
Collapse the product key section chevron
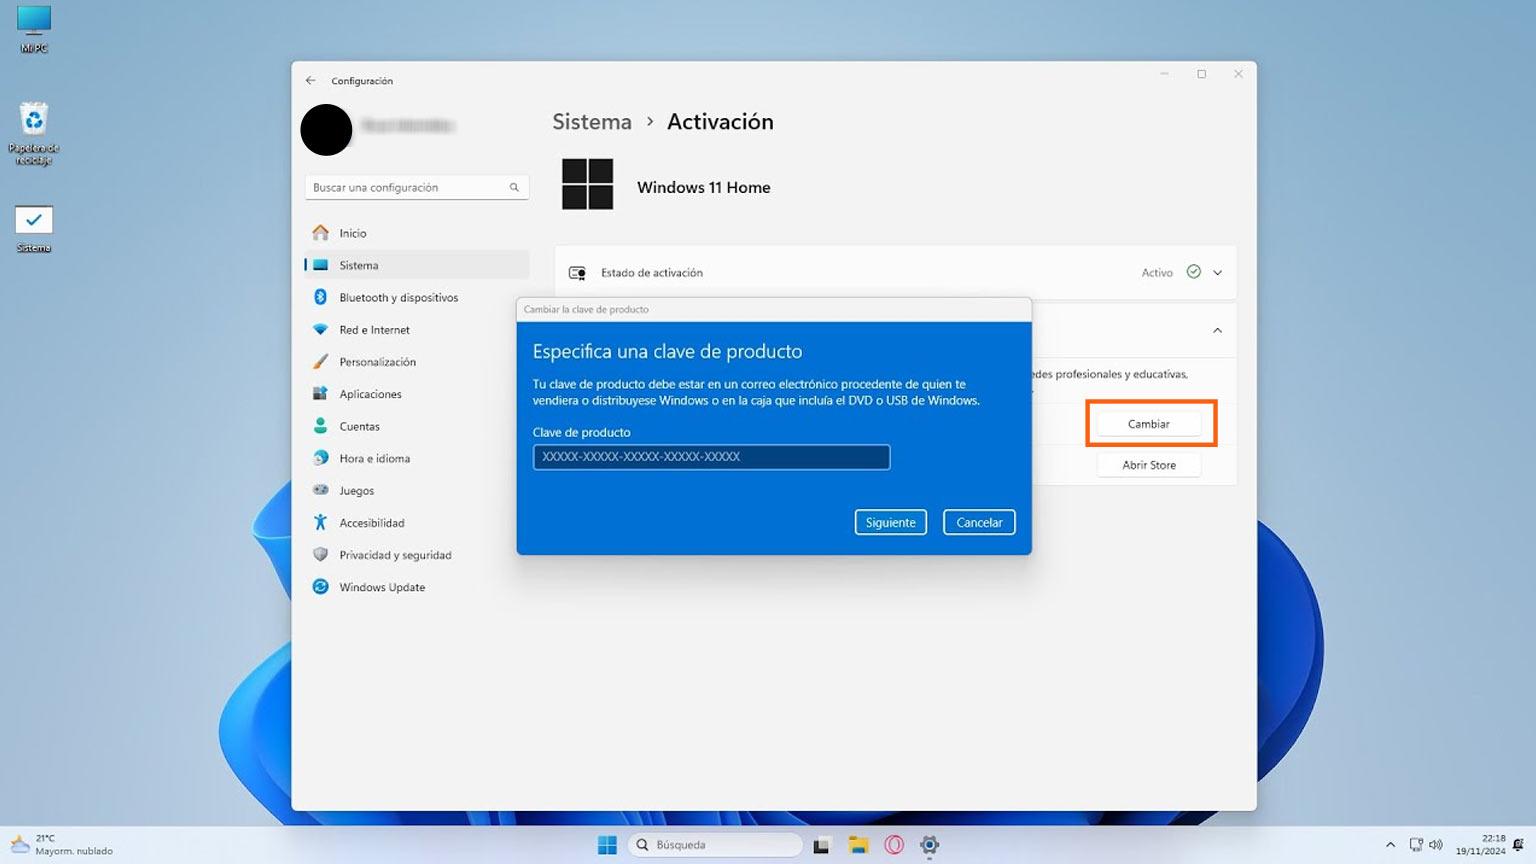coord(1217,330)
